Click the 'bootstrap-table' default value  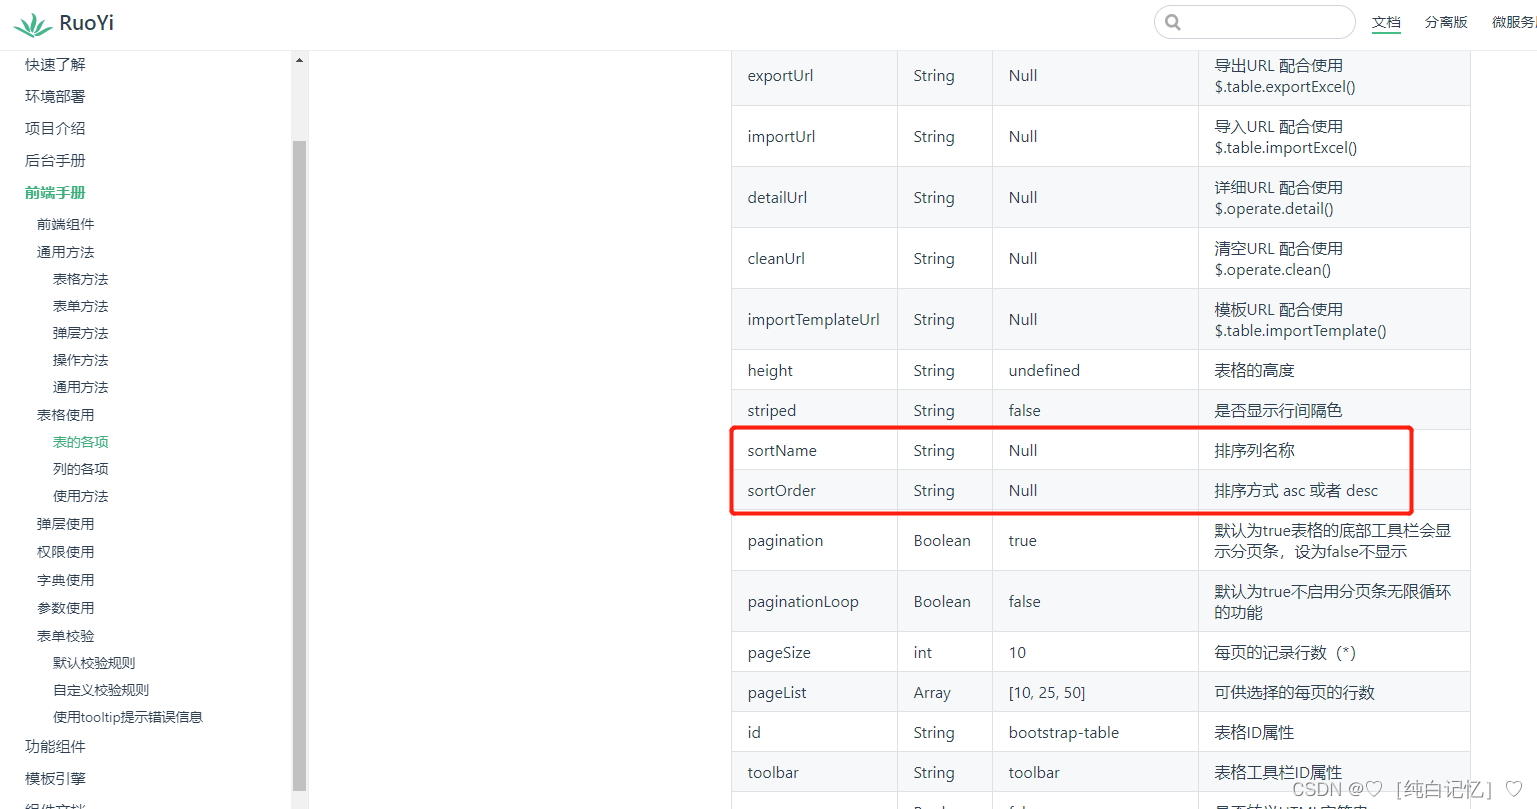[x=1063, y=732]
